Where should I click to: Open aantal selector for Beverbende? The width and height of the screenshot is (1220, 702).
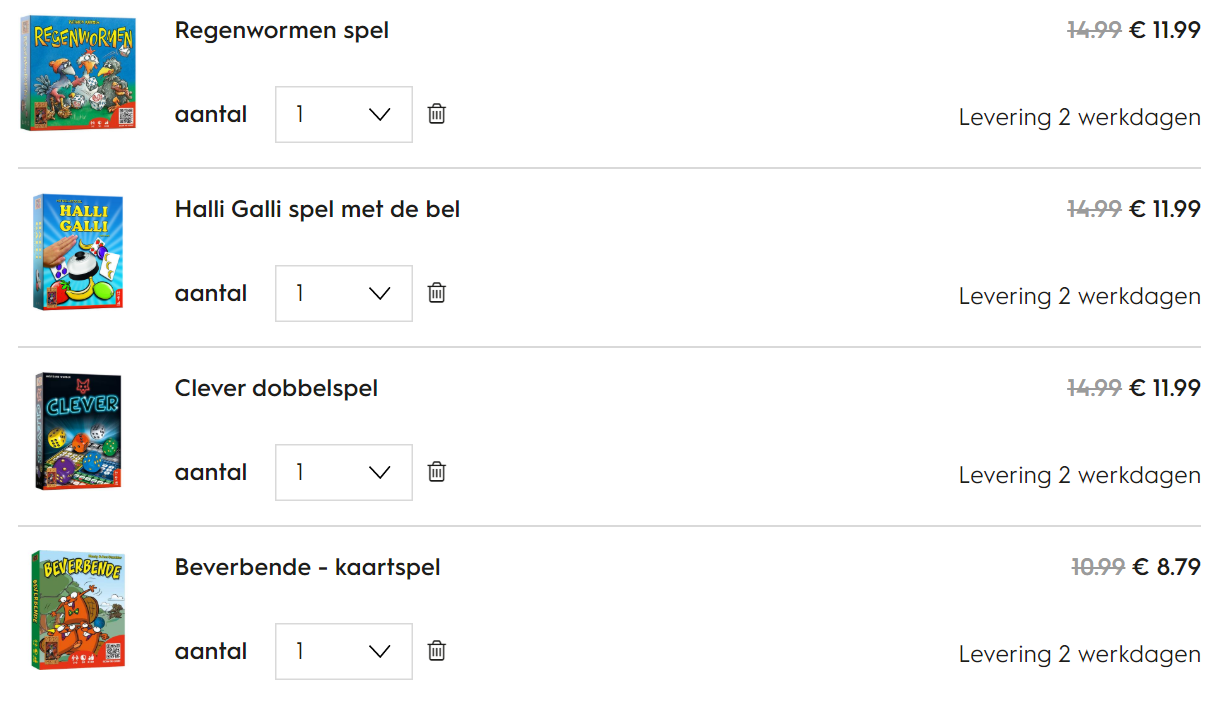pyautogui.click(x=344, y=652)
